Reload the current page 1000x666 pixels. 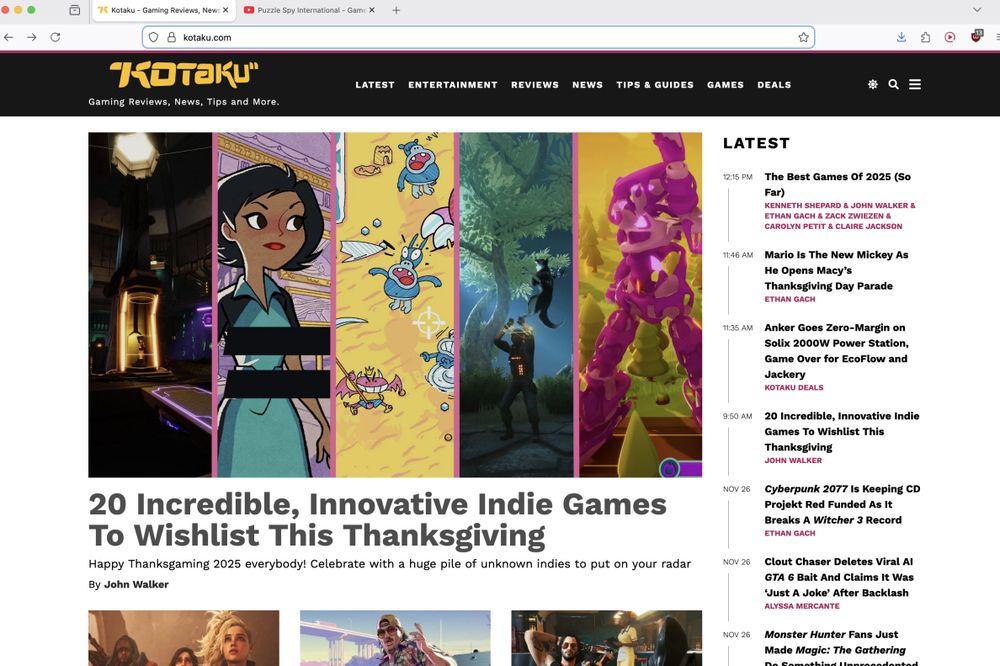55,36
